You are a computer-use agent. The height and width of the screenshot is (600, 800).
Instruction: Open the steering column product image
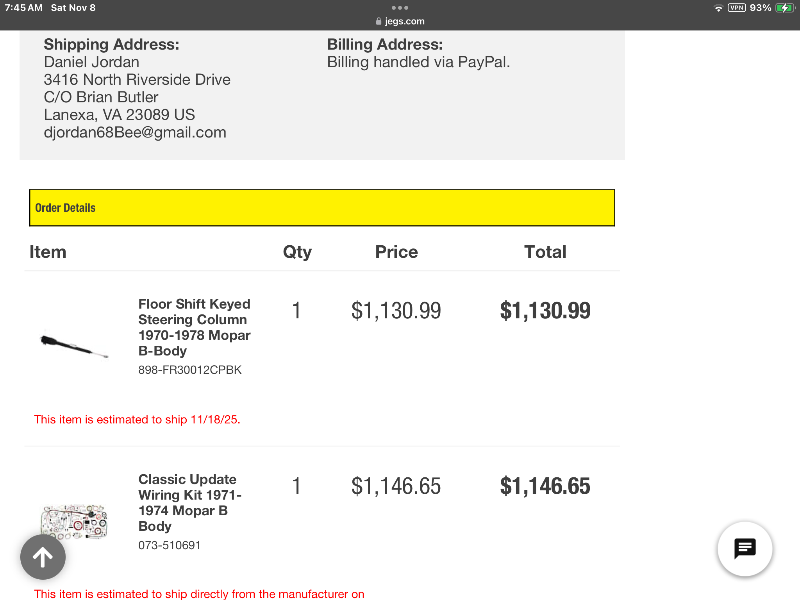coord(74,346)
